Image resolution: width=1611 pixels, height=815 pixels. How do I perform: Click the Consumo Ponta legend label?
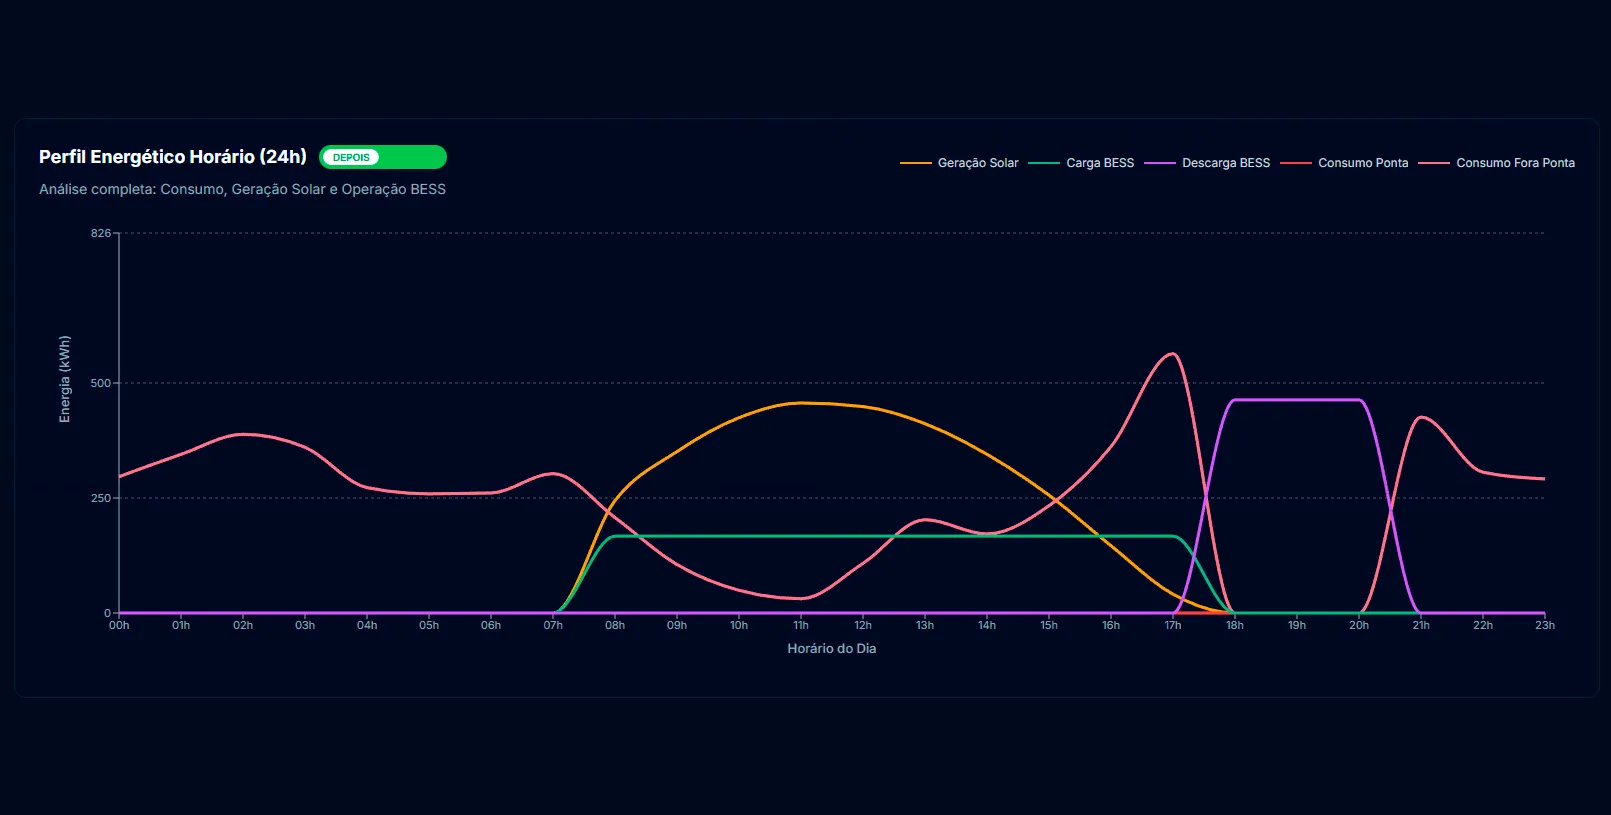[x=1362, y=163]
